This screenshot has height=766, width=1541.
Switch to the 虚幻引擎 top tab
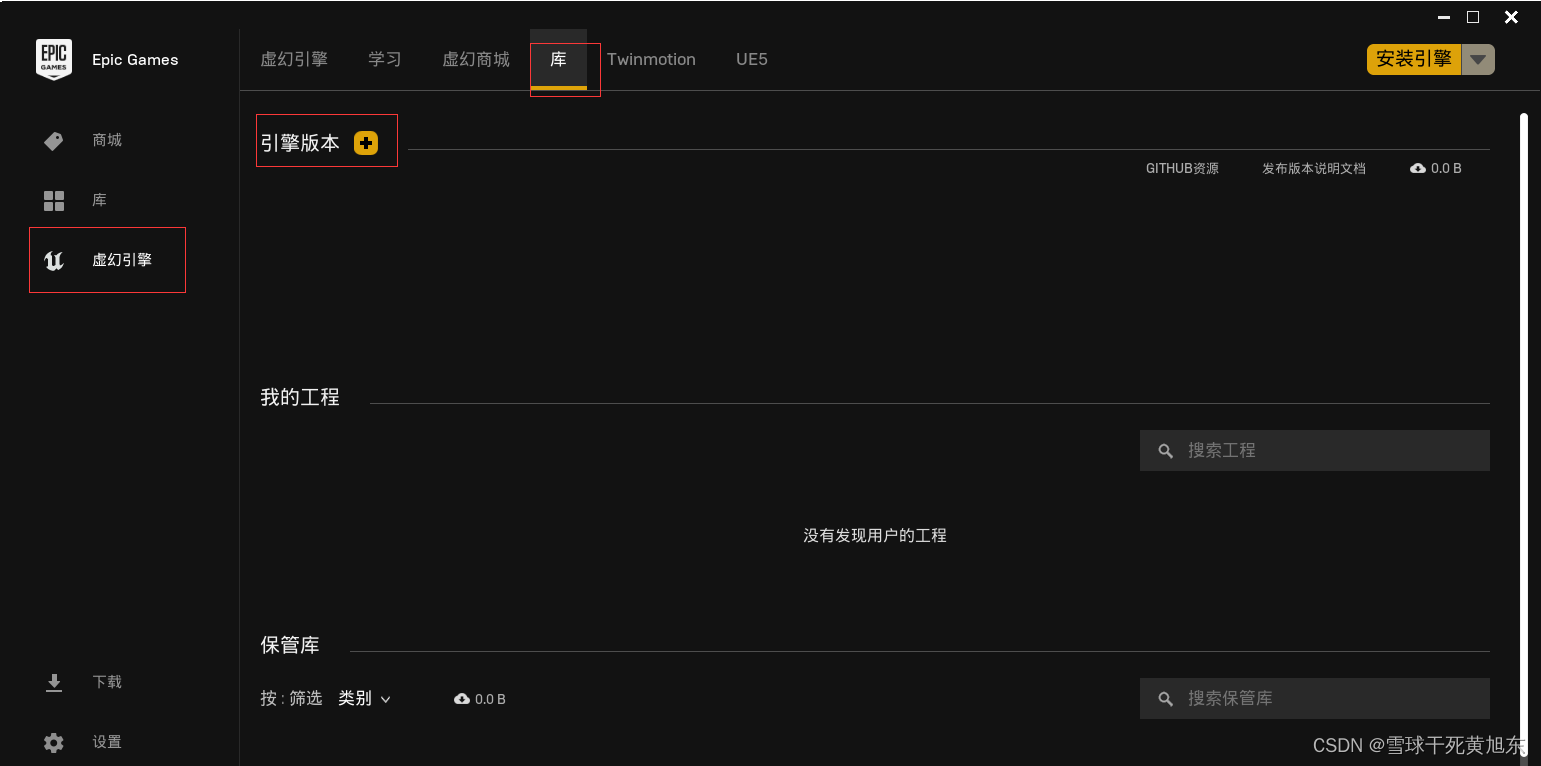click(294, 60)
